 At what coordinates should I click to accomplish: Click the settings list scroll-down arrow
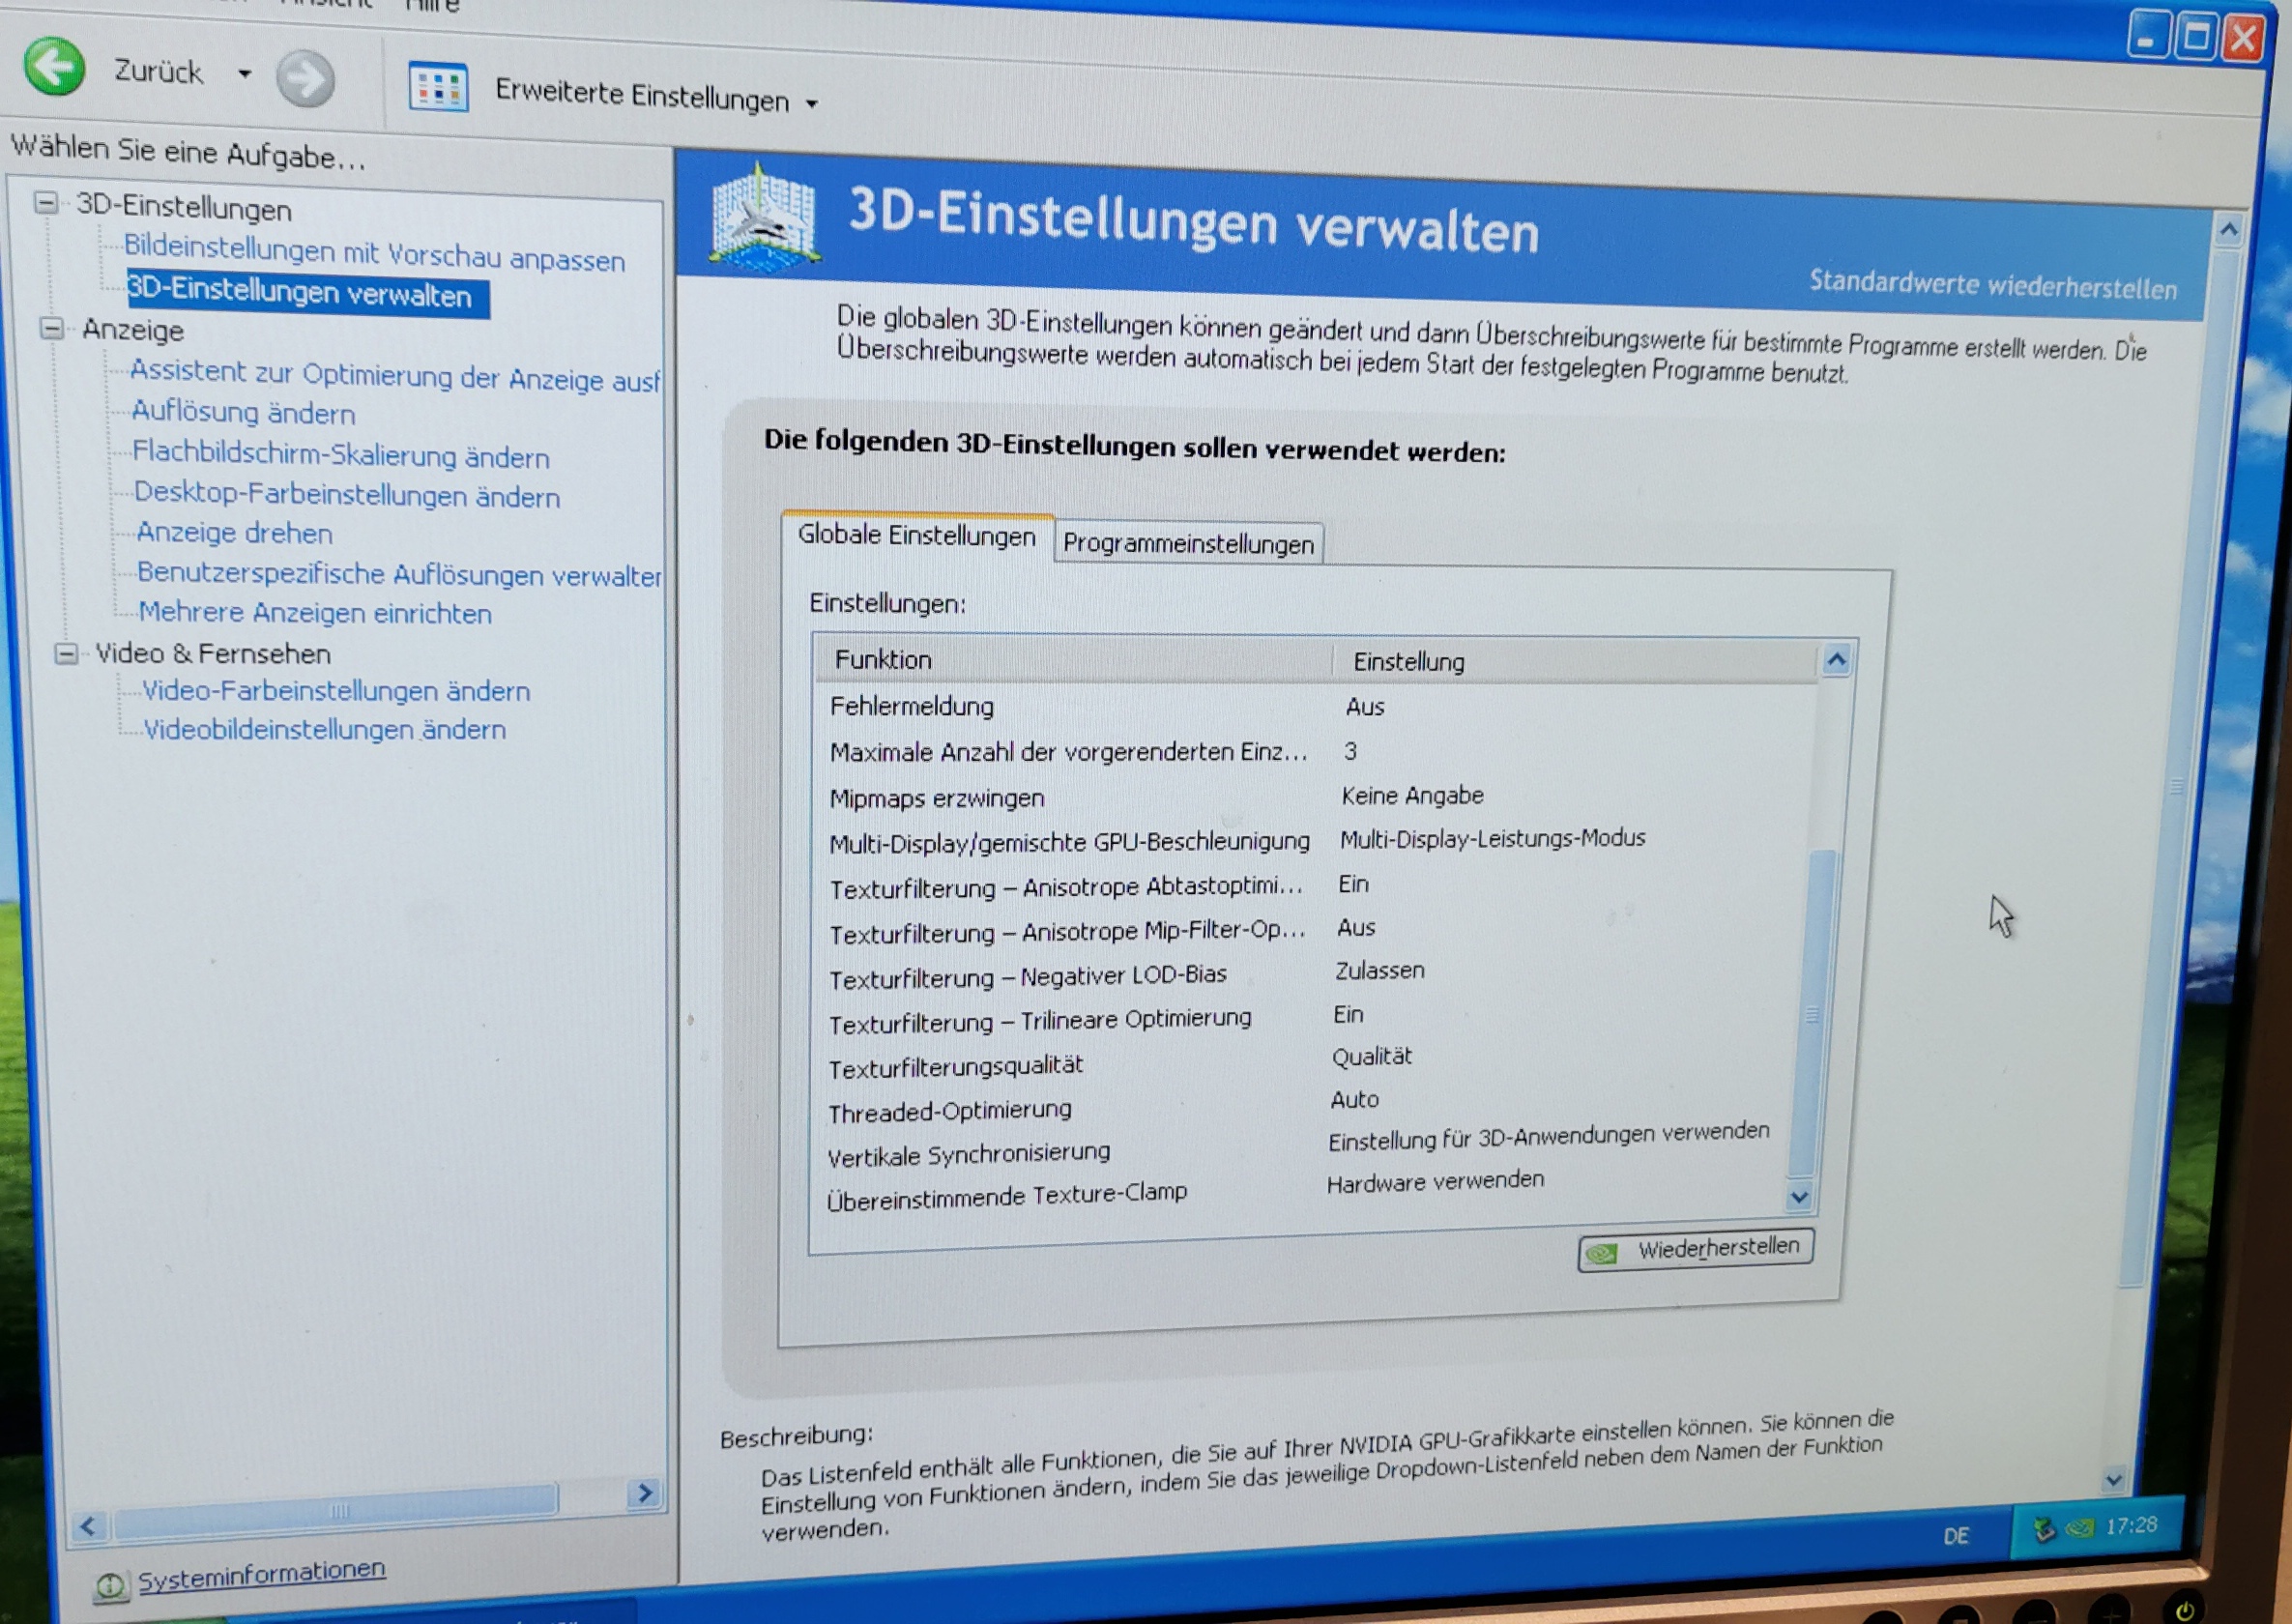1799,1197
